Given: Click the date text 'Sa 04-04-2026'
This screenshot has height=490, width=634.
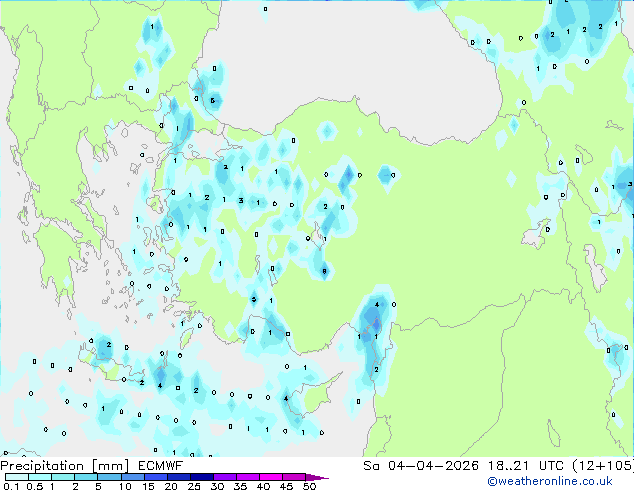Looking at the screenshot, I should click(x=421, y=466).
